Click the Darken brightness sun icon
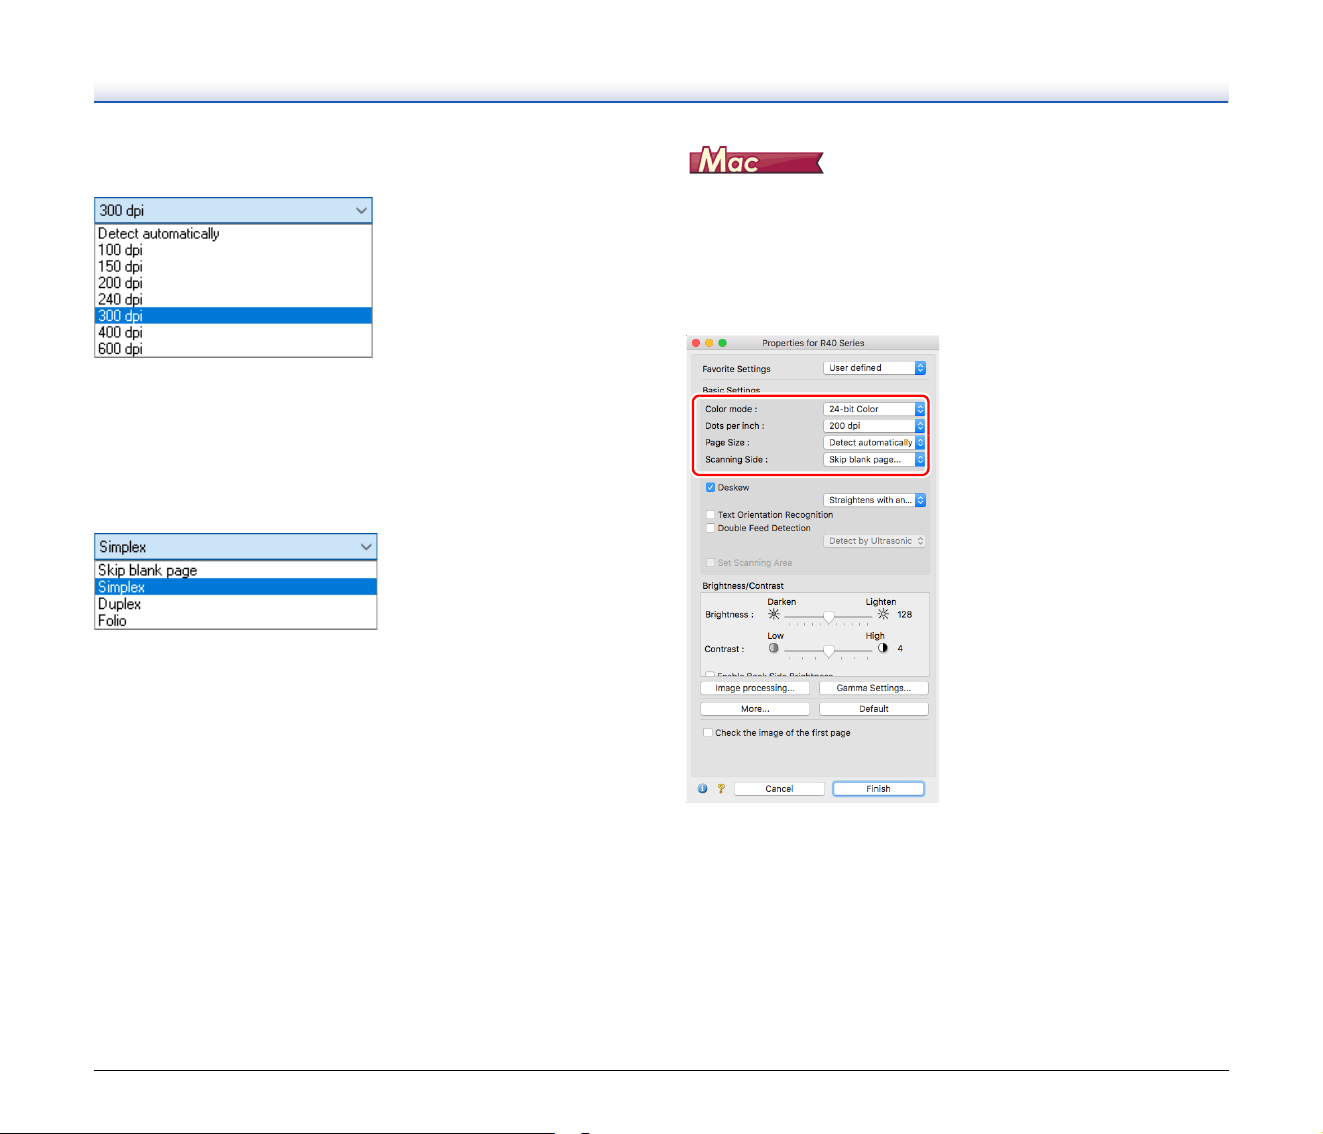This screenshot has height=1134, width=1323. coord(774,615)
